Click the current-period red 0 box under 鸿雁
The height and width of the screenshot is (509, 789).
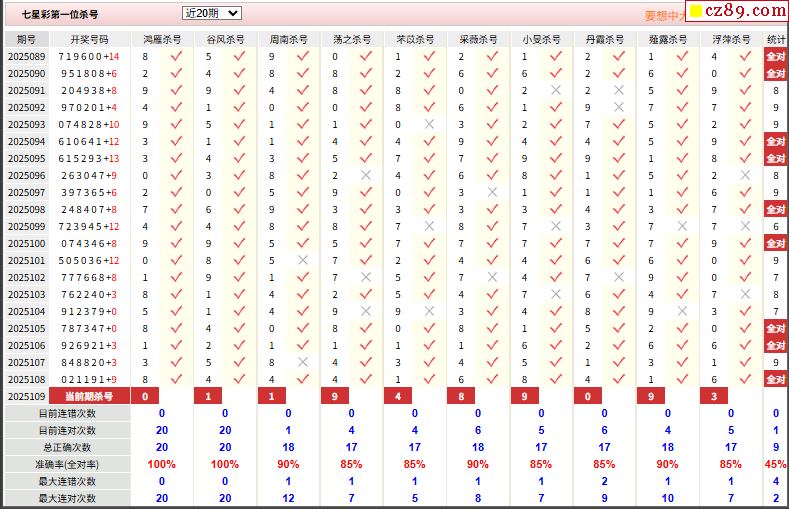click(x=145, y=396)
